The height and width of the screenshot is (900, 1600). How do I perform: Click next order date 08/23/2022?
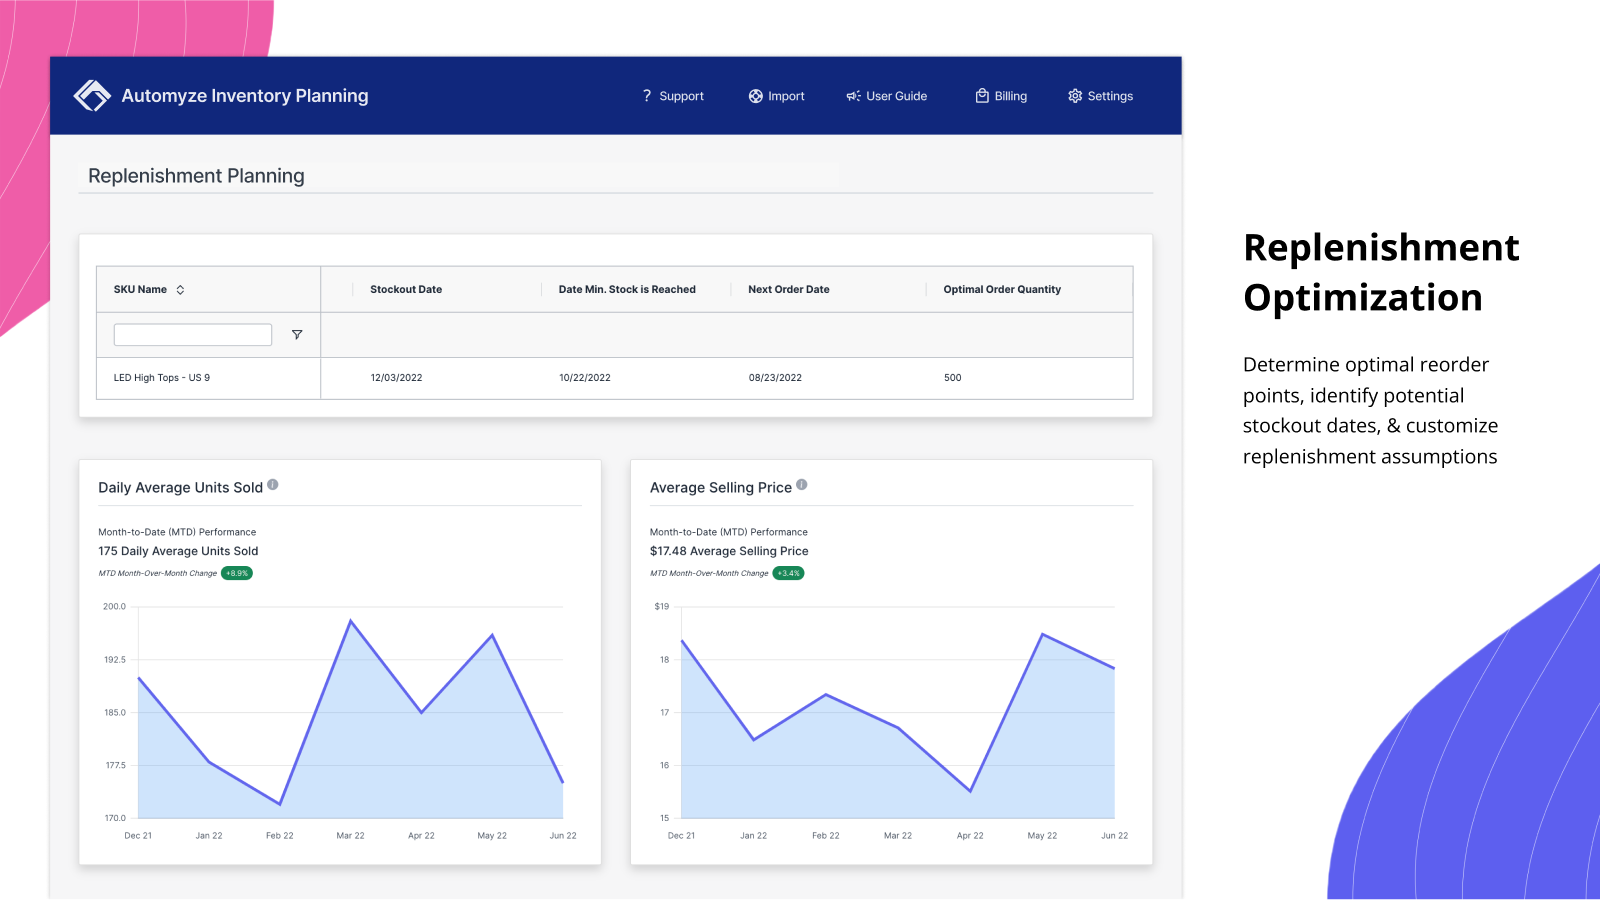point(775,378)
